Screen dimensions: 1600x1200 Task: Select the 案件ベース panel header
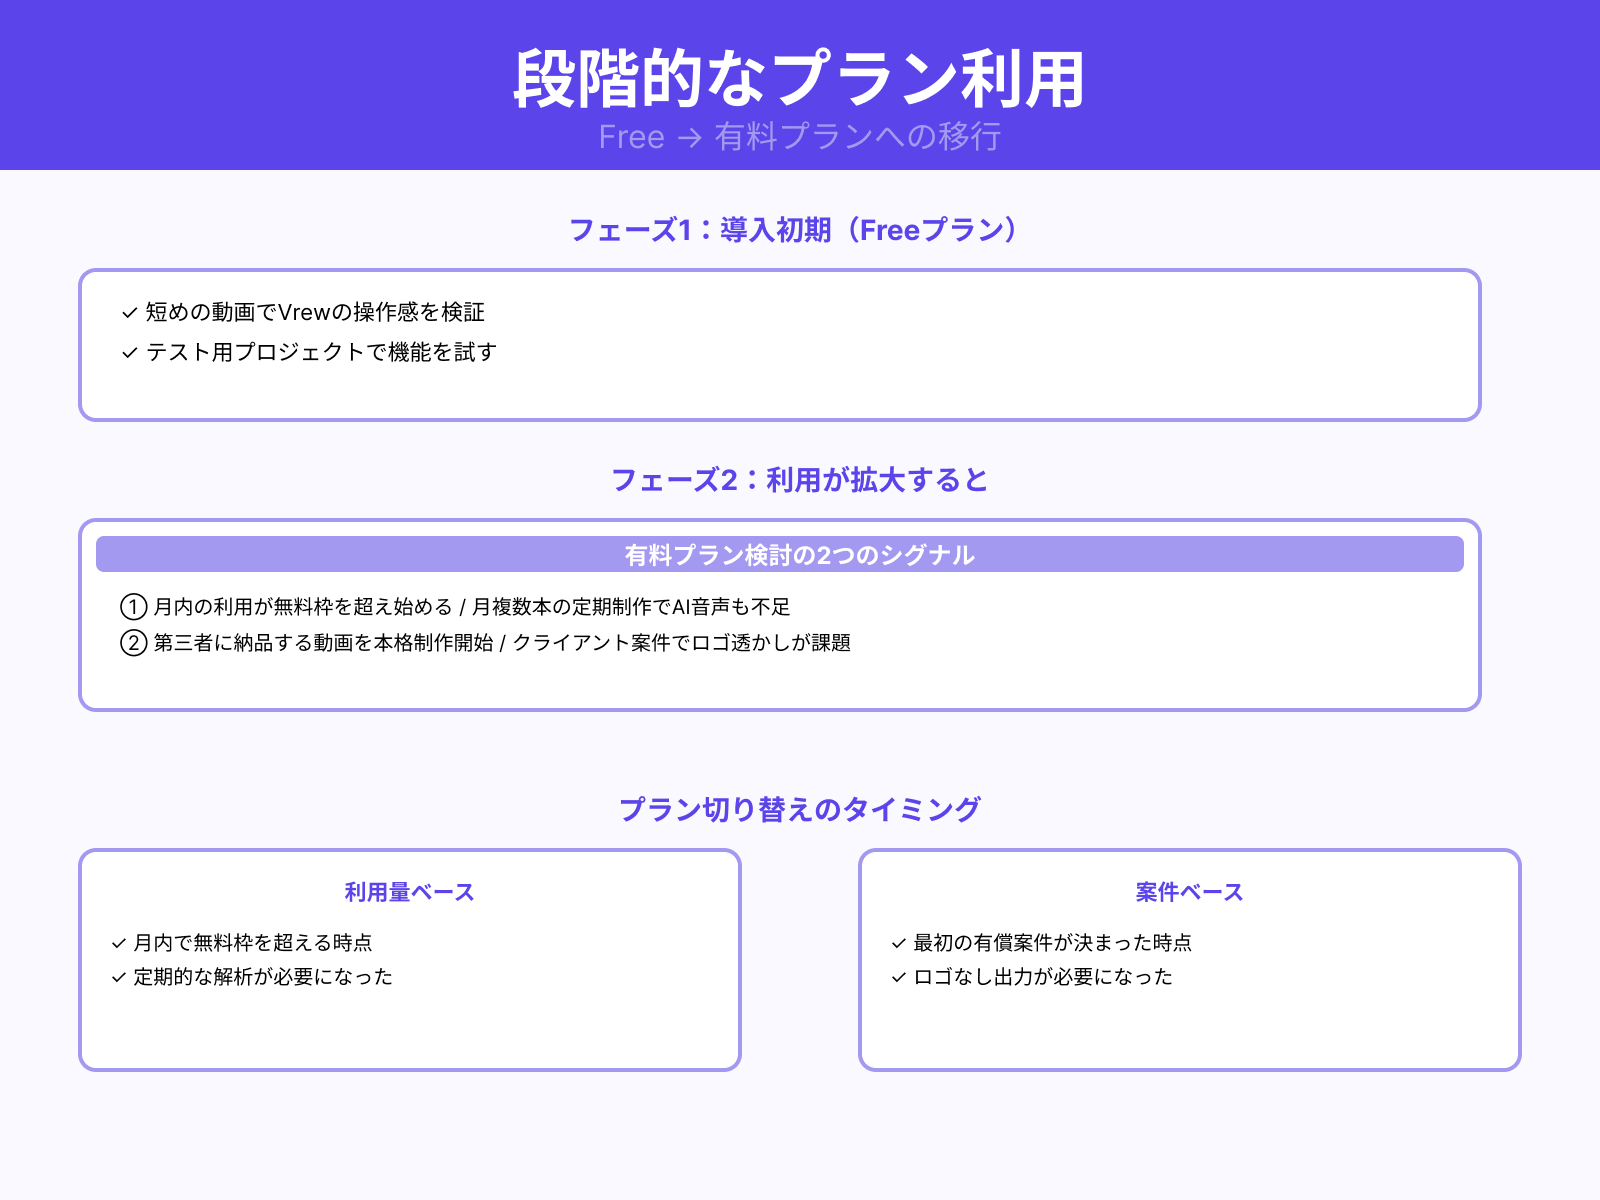point(1188,891)
